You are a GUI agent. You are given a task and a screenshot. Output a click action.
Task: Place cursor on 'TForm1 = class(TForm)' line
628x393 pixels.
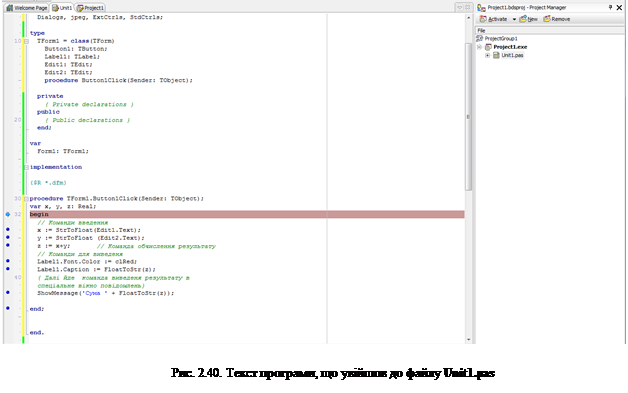(76, 41)
